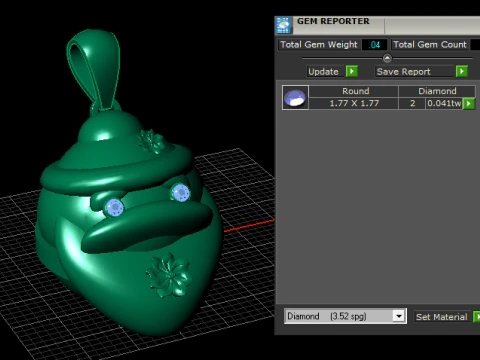
Task: Click the gem quantity cell 2
Action: 412,103
